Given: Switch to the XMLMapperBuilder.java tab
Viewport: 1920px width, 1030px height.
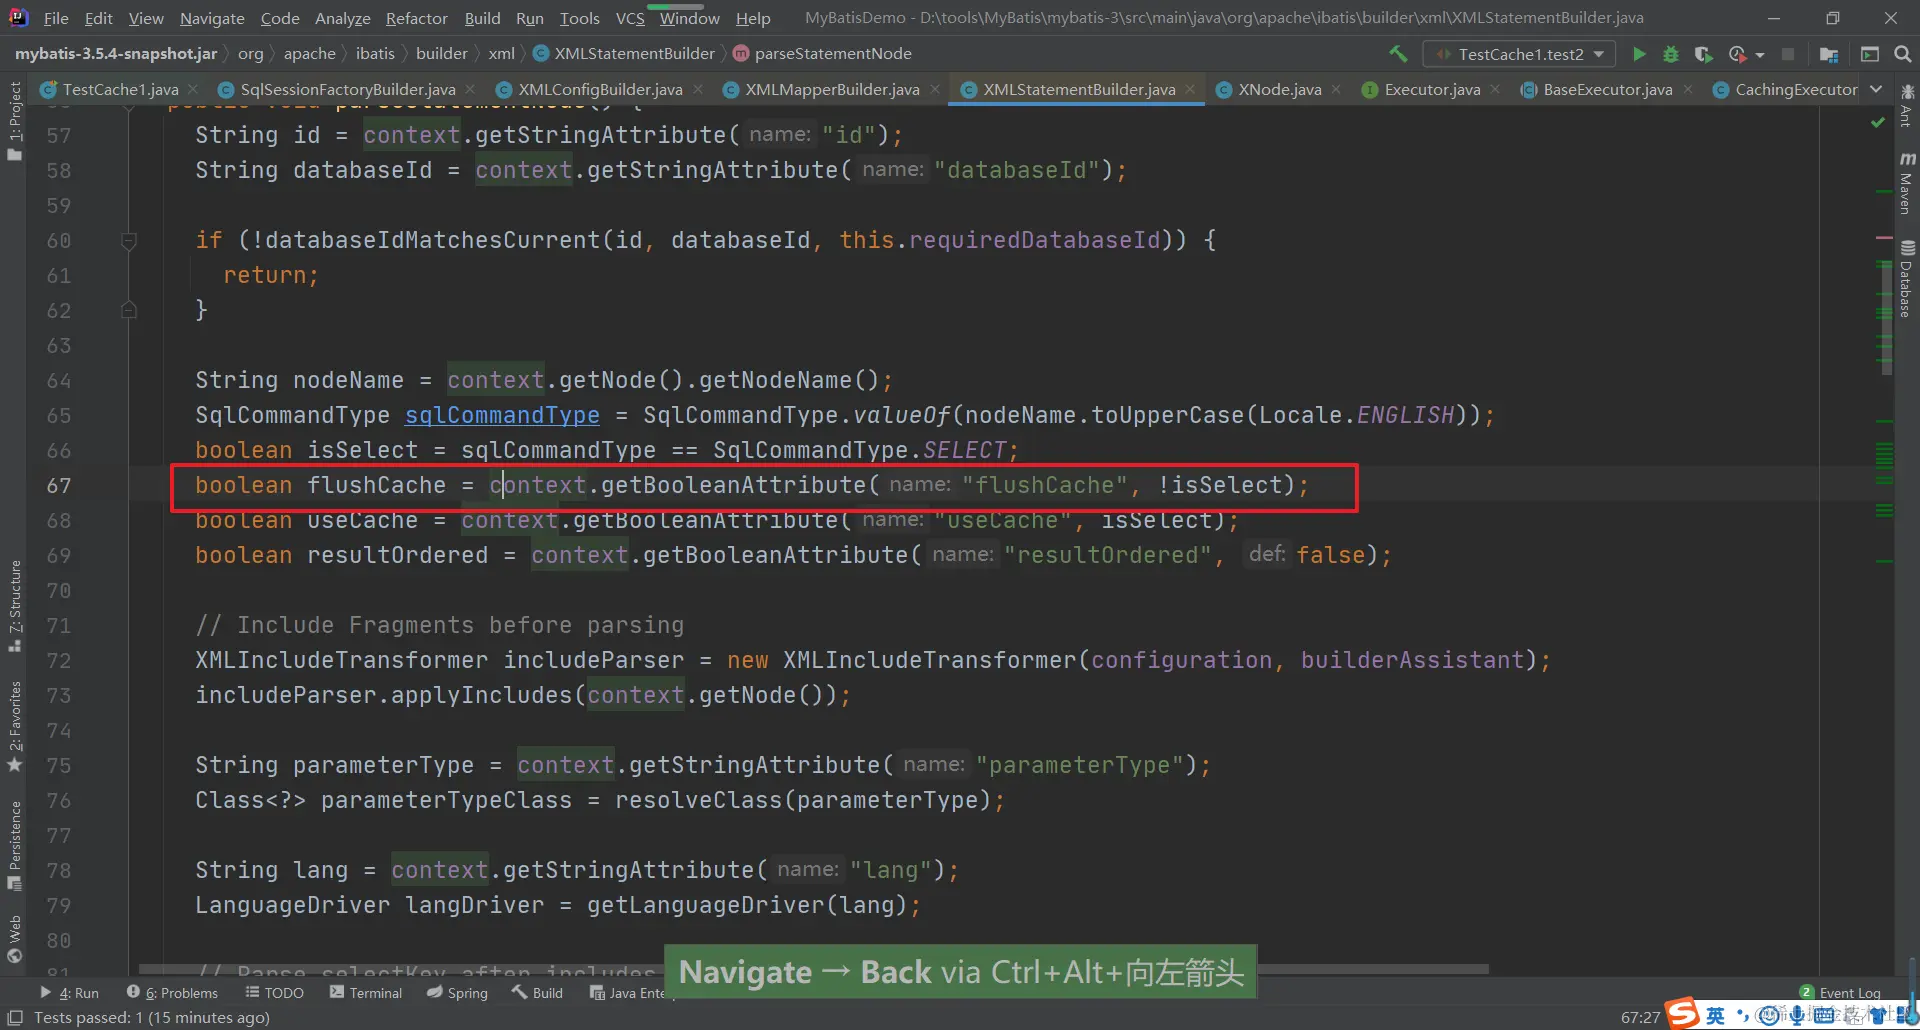Looking at the screenshot, I should (x=831, y=89).
